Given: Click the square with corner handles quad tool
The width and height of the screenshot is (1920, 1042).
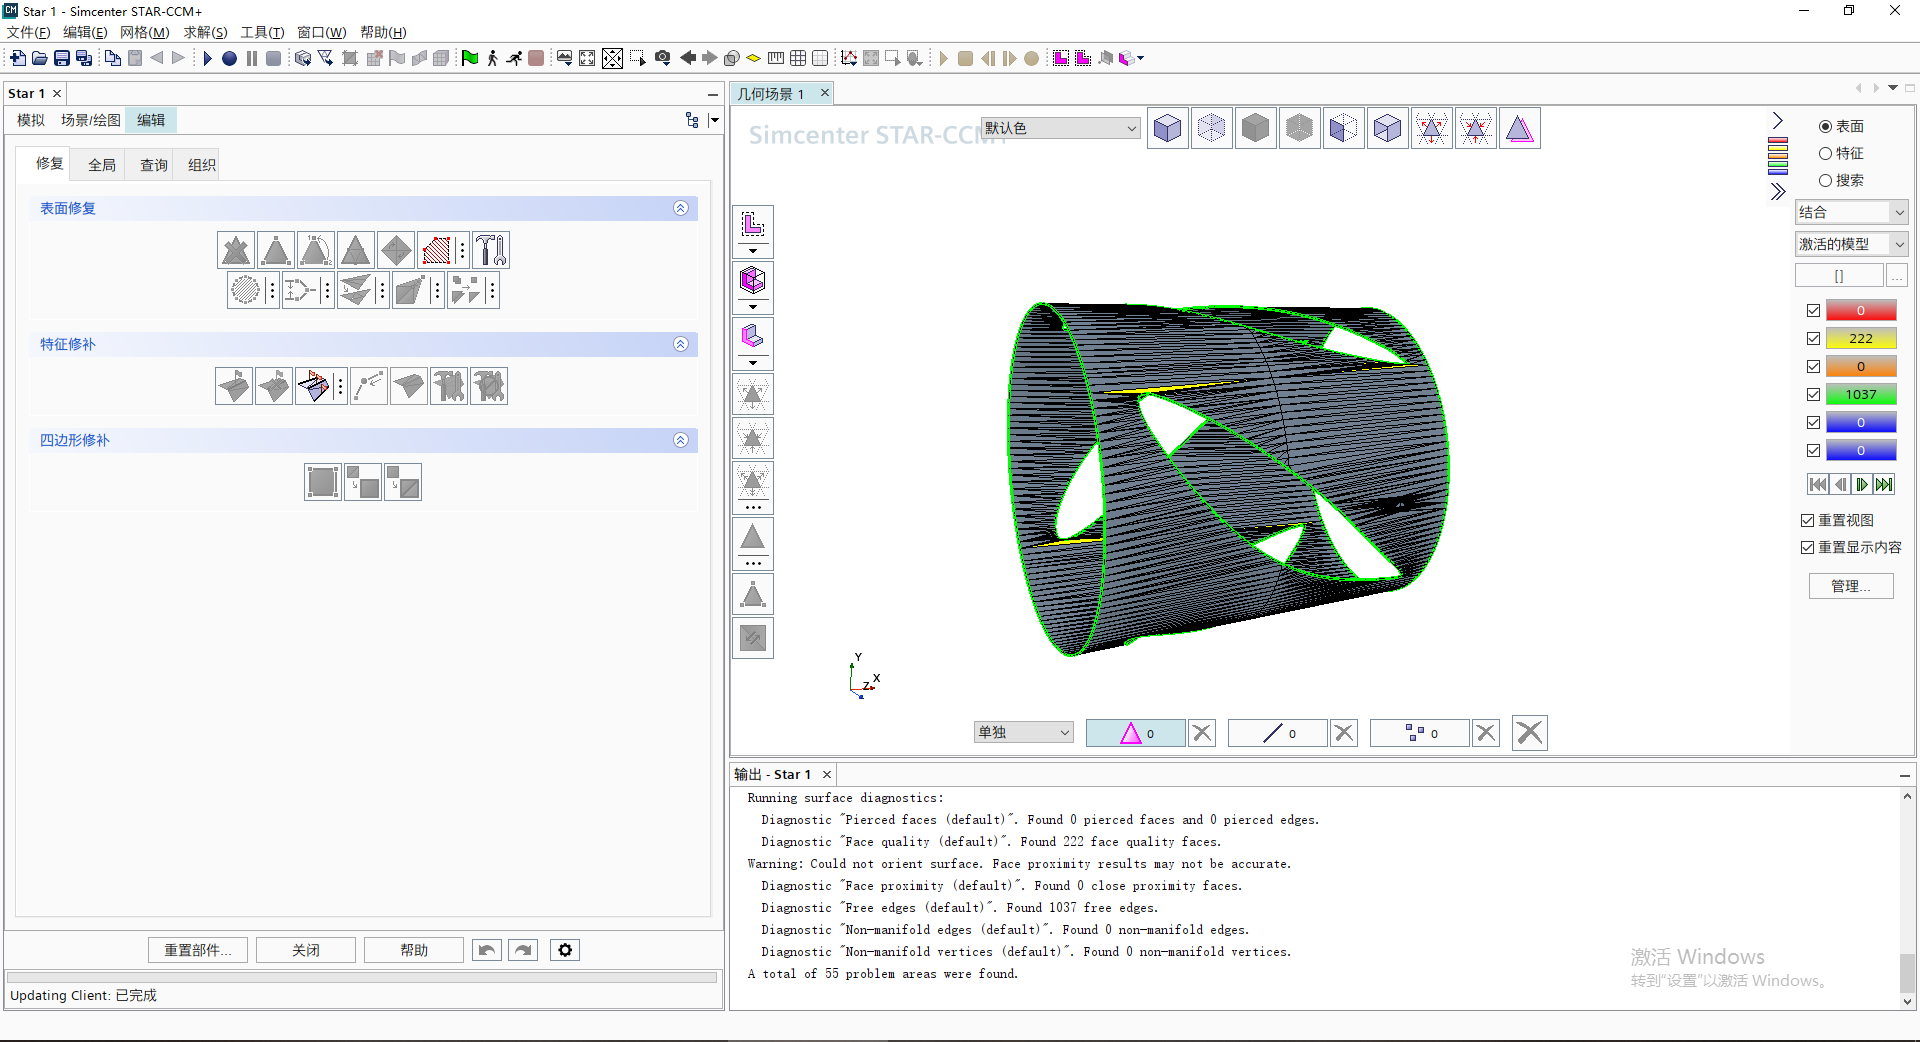Looking at the screenshot, I should (323, 482).
